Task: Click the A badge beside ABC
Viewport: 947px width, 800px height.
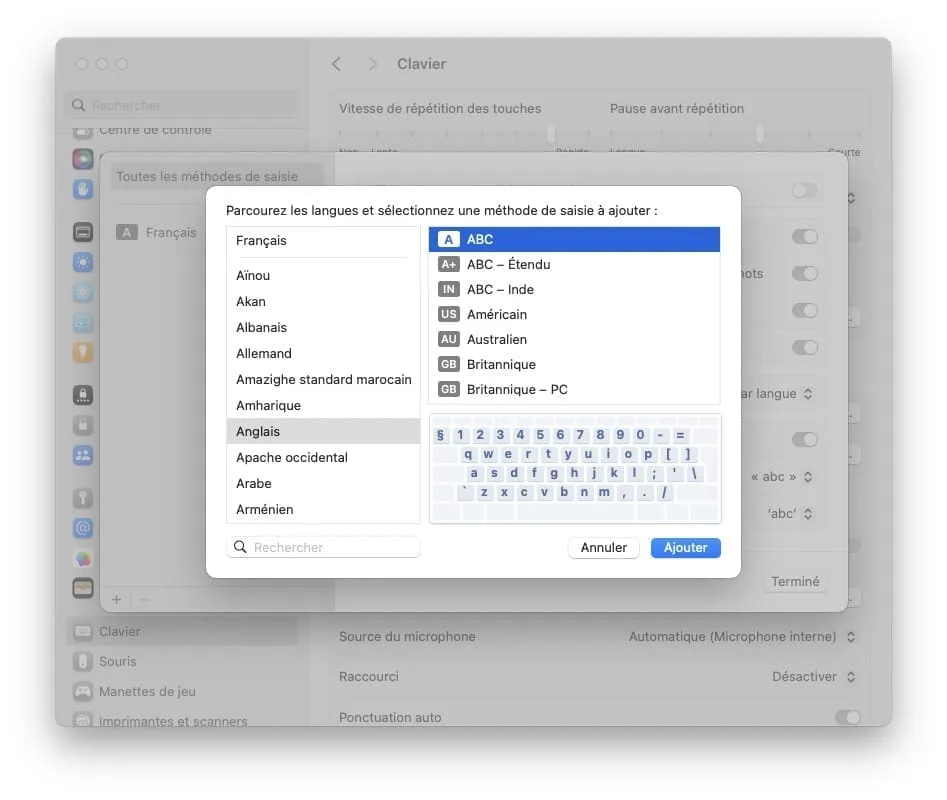Action: (x=447, y=239)
